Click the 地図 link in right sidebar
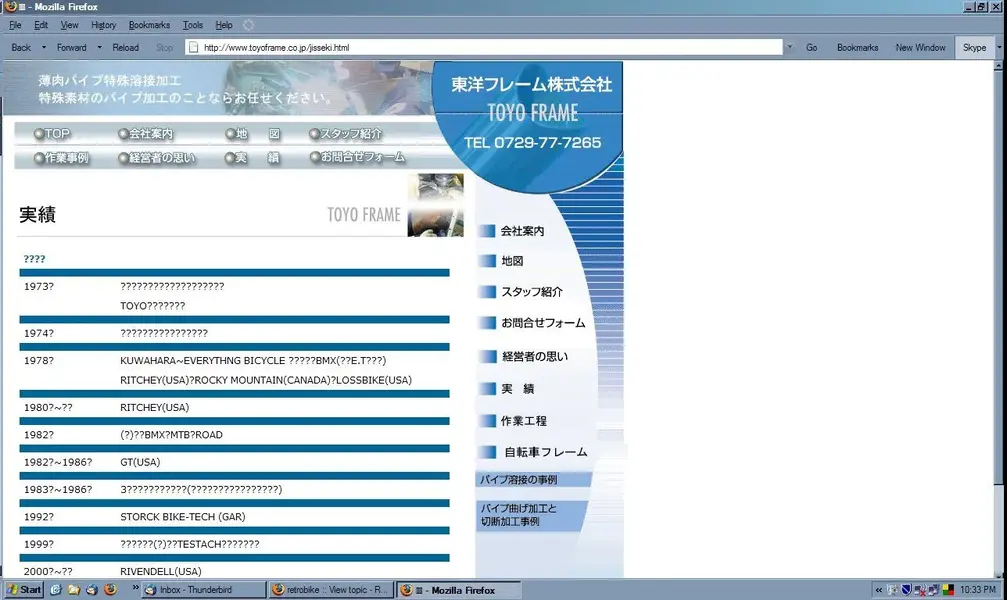1007x600 pixels. (502, 261)
